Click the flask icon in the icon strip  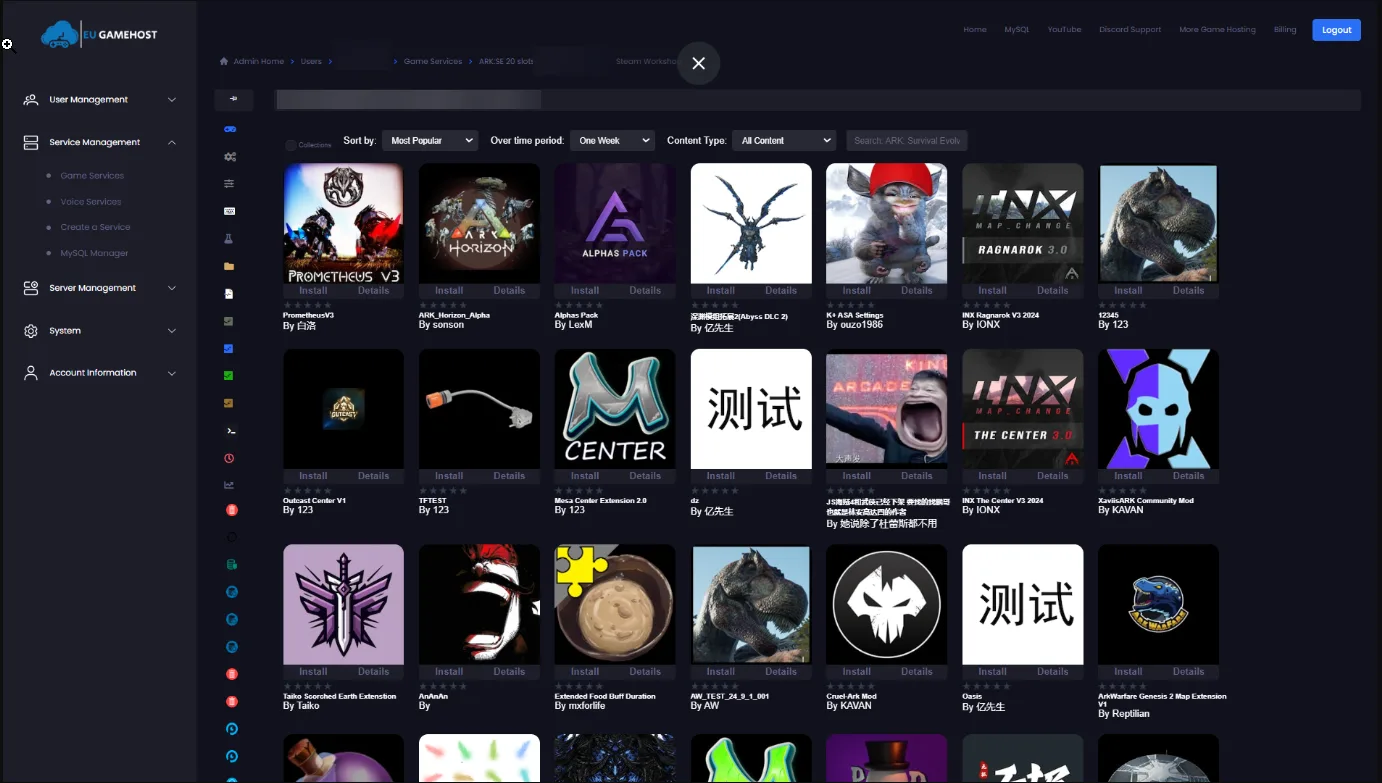click(229, 239)
